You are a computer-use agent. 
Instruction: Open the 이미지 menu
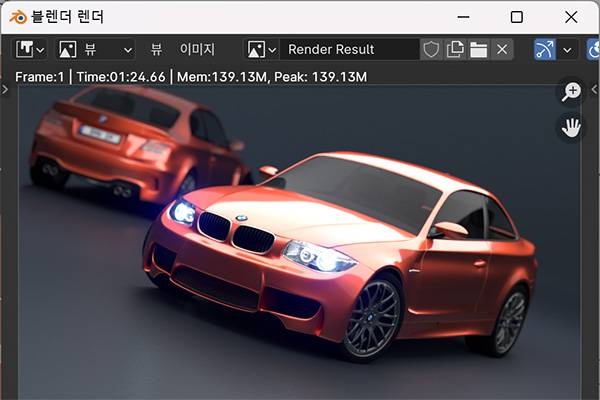197,49
